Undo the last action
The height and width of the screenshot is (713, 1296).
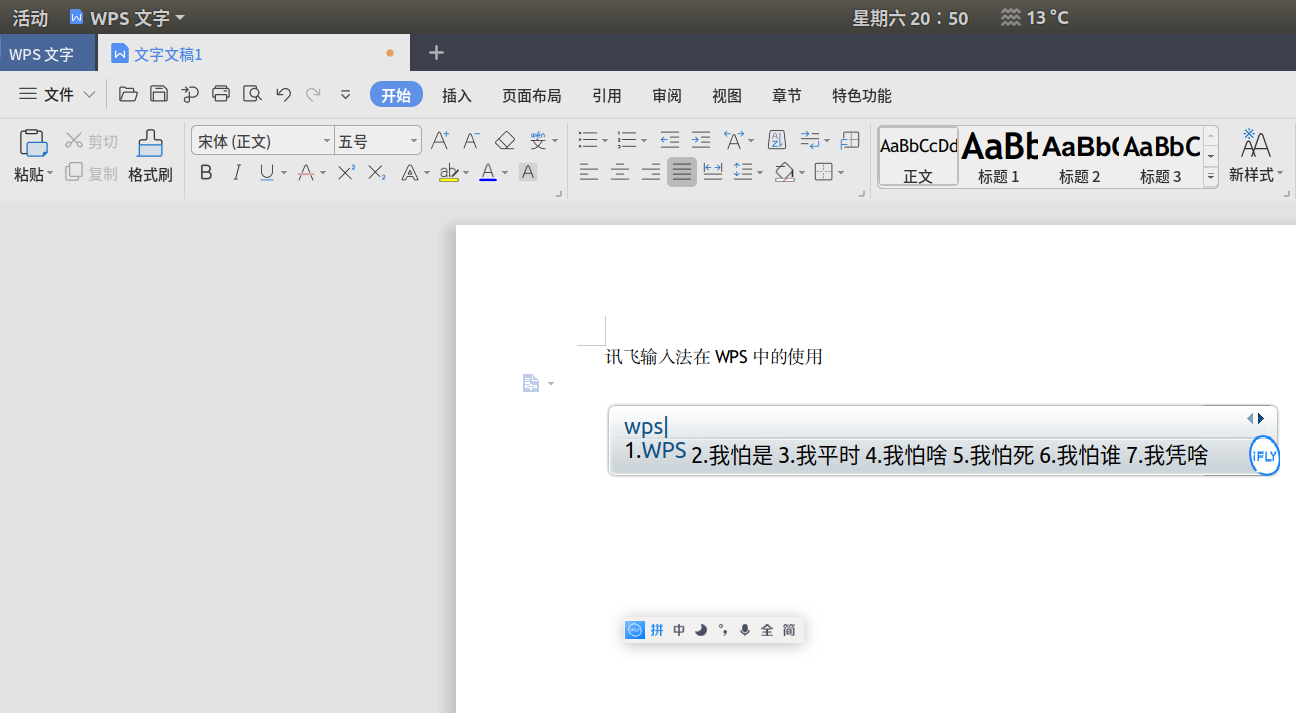pyautogui.click(x=283, y=95)
